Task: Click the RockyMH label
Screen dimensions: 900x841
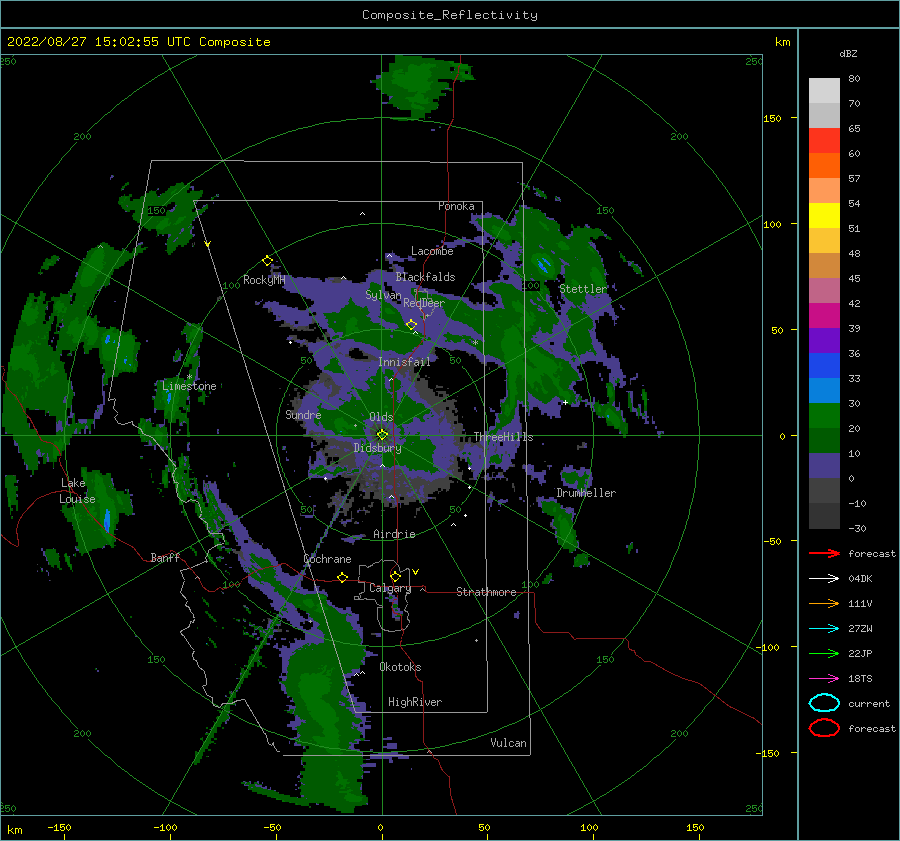Action: [x=264, y=280]
